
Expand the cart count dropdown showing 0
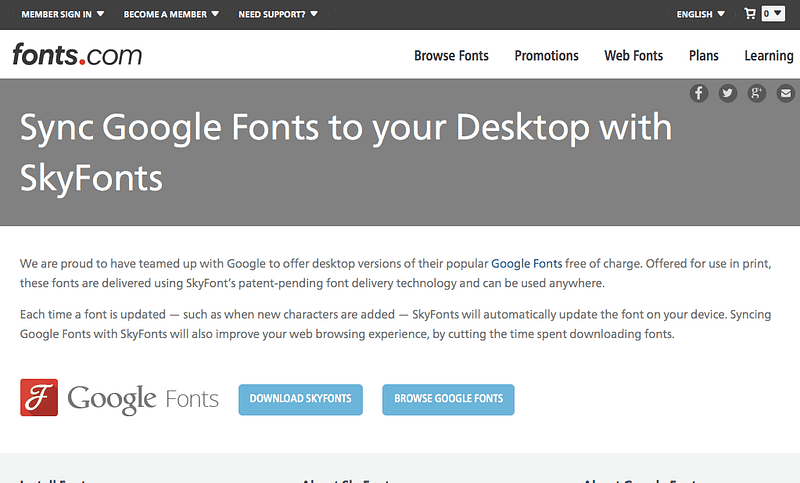(x=773, y=14)
